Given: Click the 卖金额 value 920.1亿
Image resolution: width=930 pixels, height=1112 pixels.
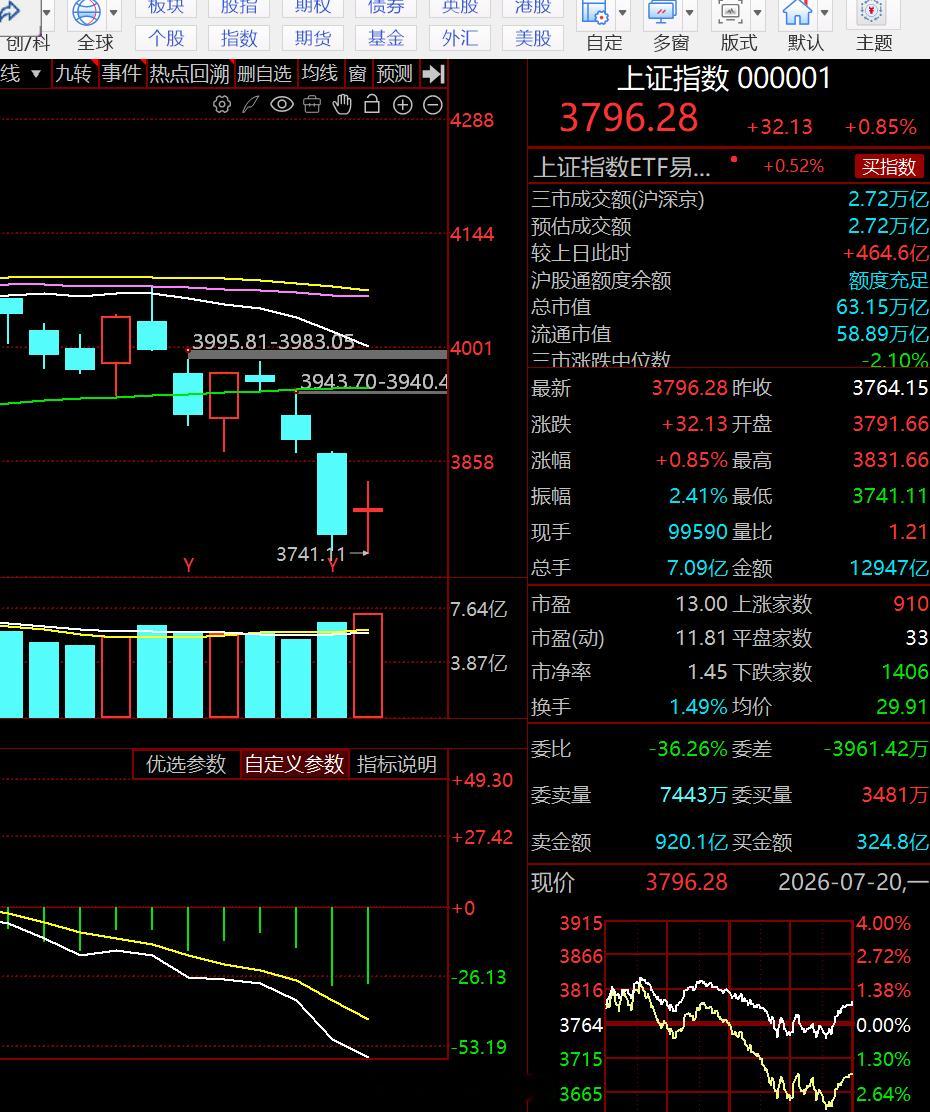Looking at the screenshot, I should [x=691, y=842].
